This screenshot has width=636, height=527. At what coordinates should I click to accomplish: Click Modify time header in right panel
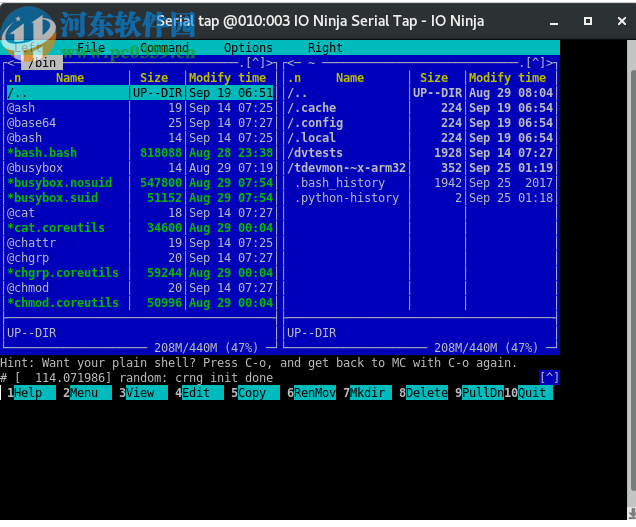coord(507,78)
